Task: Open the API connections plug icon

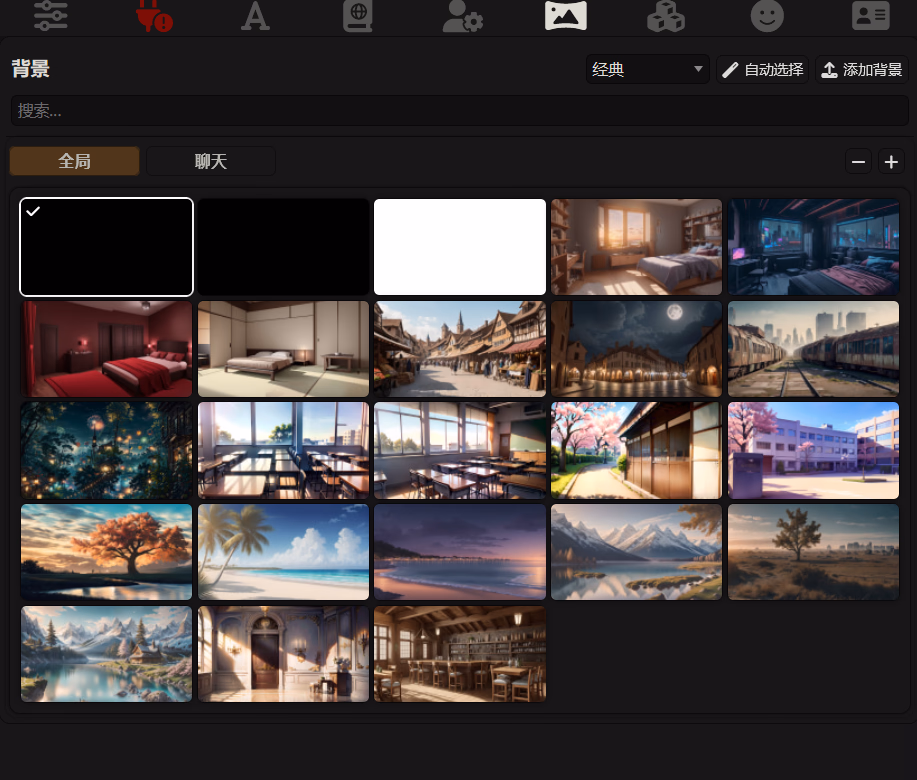Action: 154,16
